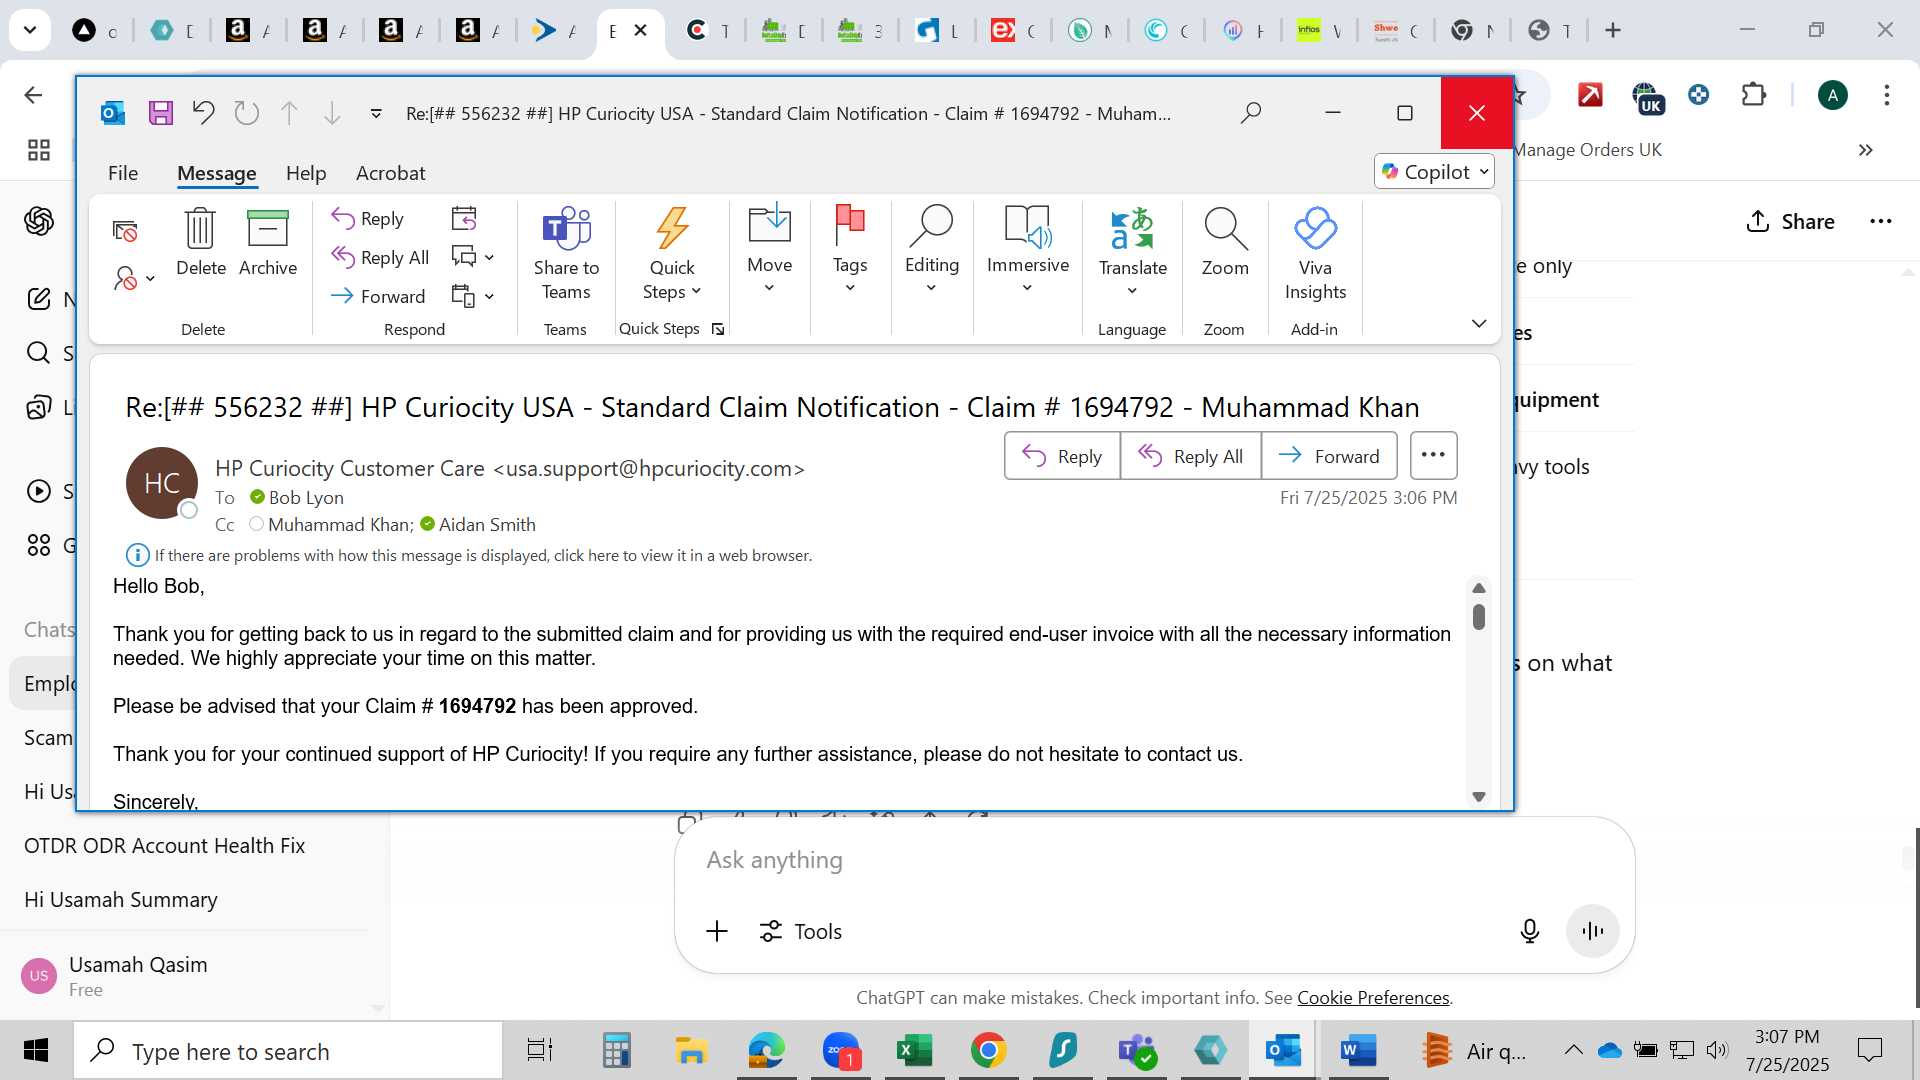Open the File menu

tap(123, 173)
